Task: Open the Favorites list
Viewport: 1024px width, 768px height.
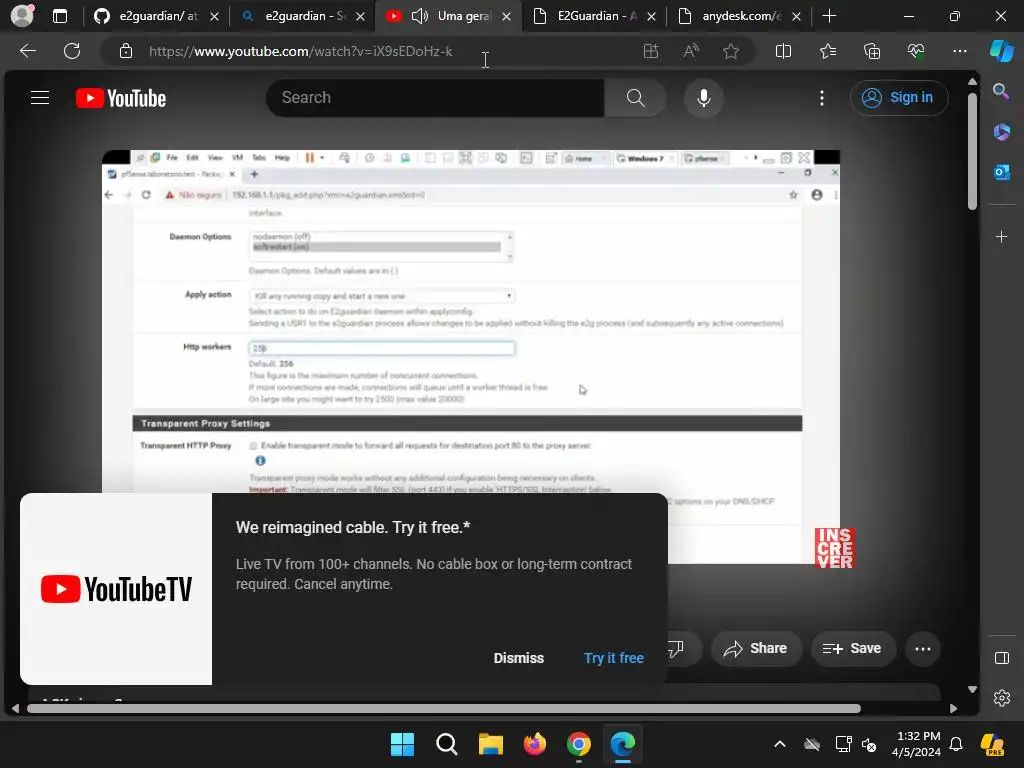Action: click(828, 51)
